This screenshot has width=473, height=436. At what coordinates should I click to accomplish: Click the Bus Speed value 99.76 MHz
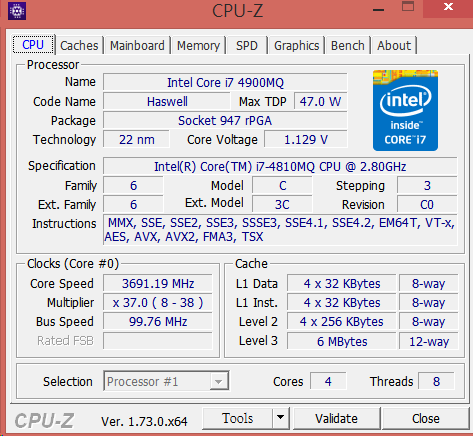click(x=158, y=322)
